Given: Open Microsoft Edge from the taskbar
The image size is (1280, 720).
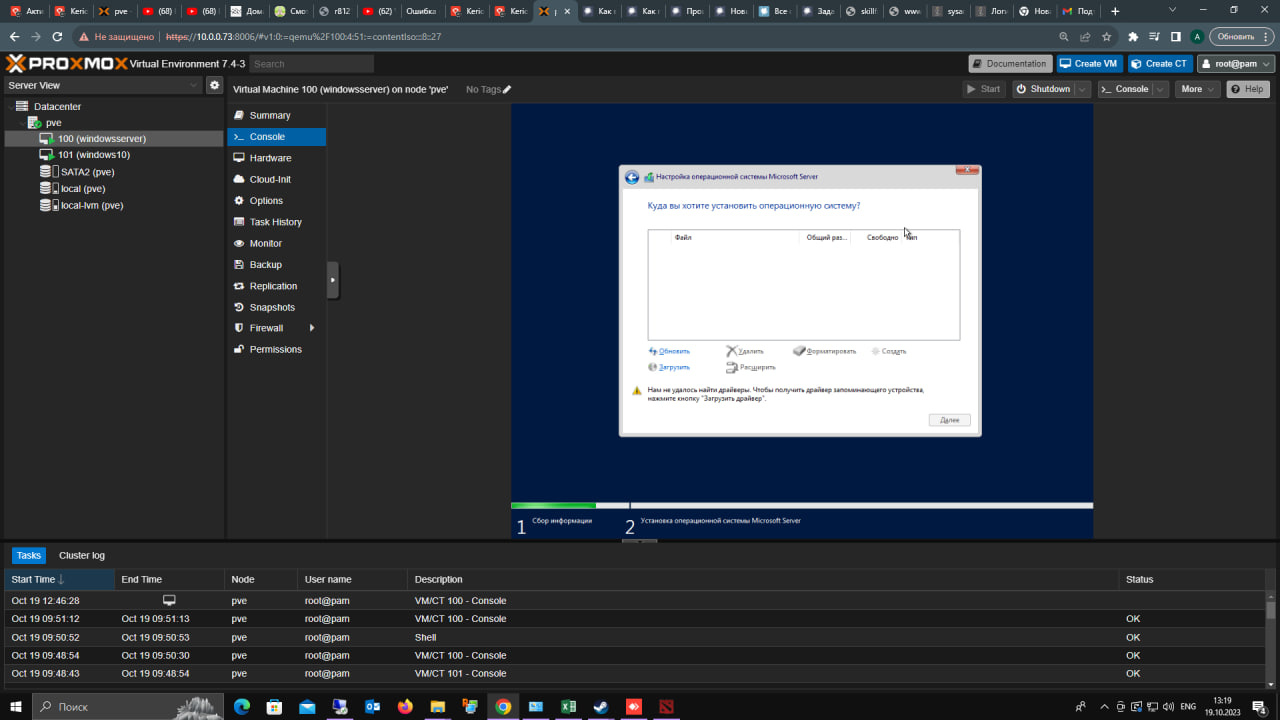Looking at the screenshot, I should (x=242, y=707).
